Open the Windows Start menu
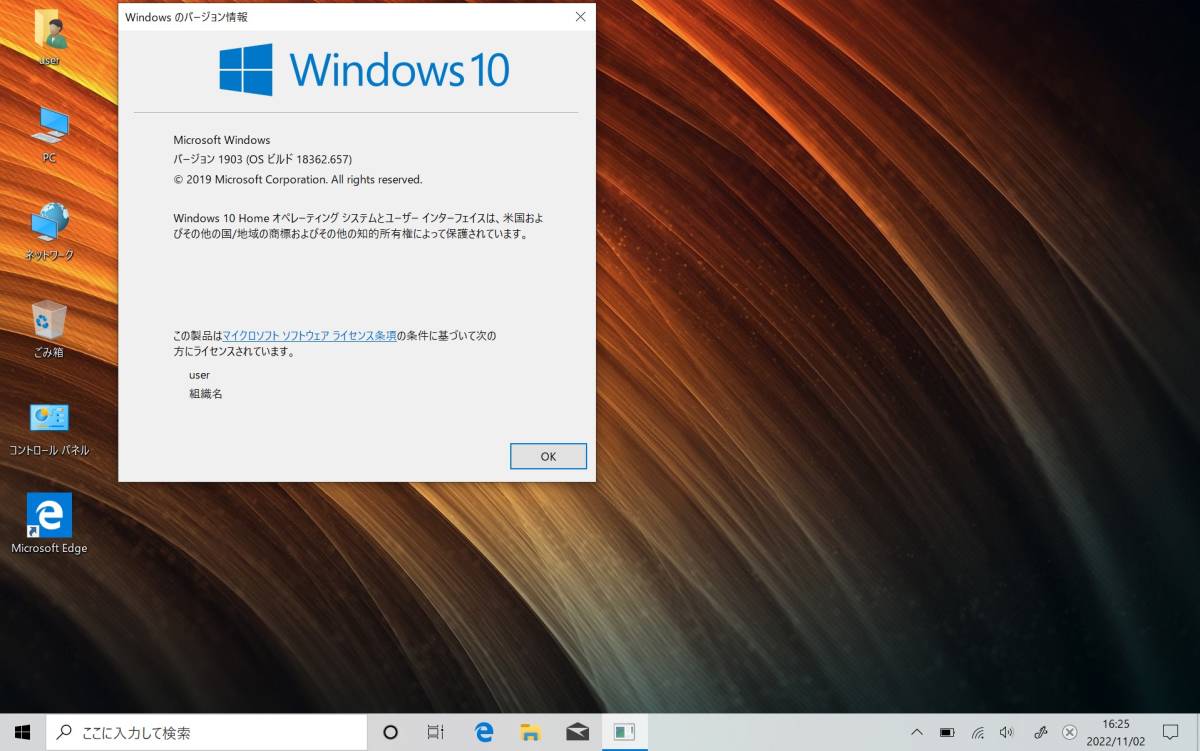This screenshot has width=1200, height=751. tap(23, 732)
